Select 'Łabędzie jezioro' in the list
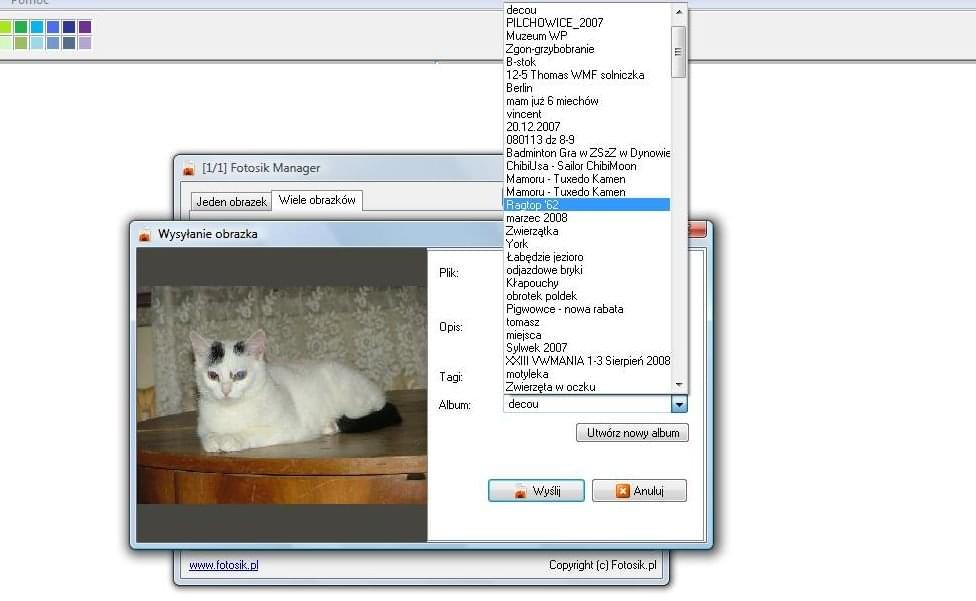Screen dimensions: 976x601 coord(586,257)
